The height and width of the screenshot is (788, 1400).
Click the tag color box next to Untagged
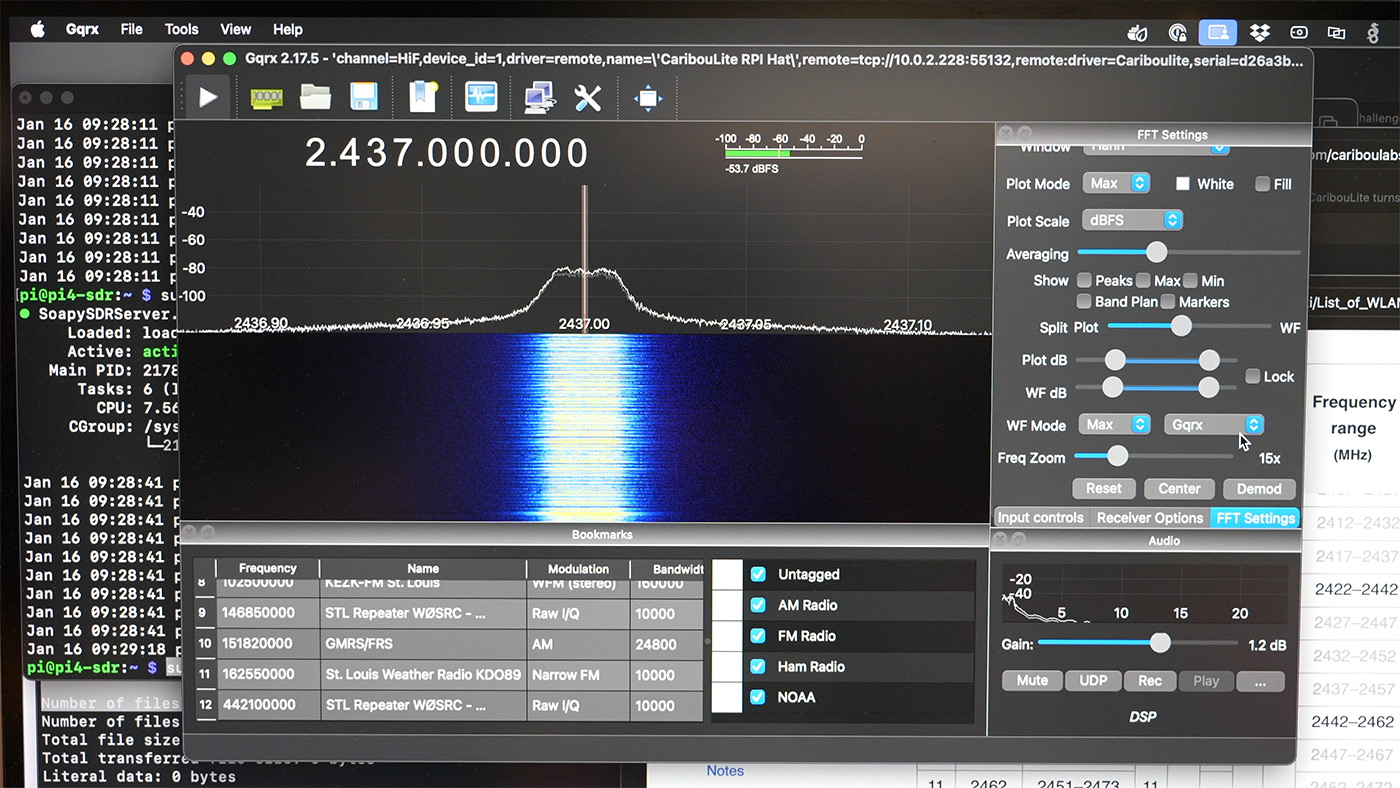727,574
